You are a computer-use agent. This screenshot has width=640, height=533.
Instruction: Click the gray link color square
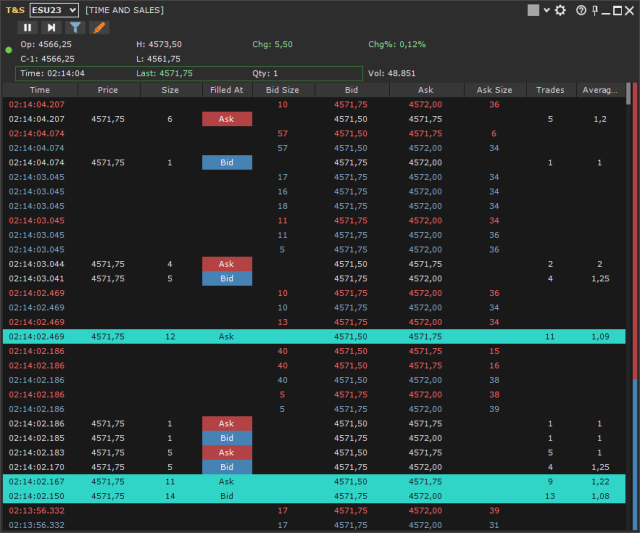(x=534, y=10)
